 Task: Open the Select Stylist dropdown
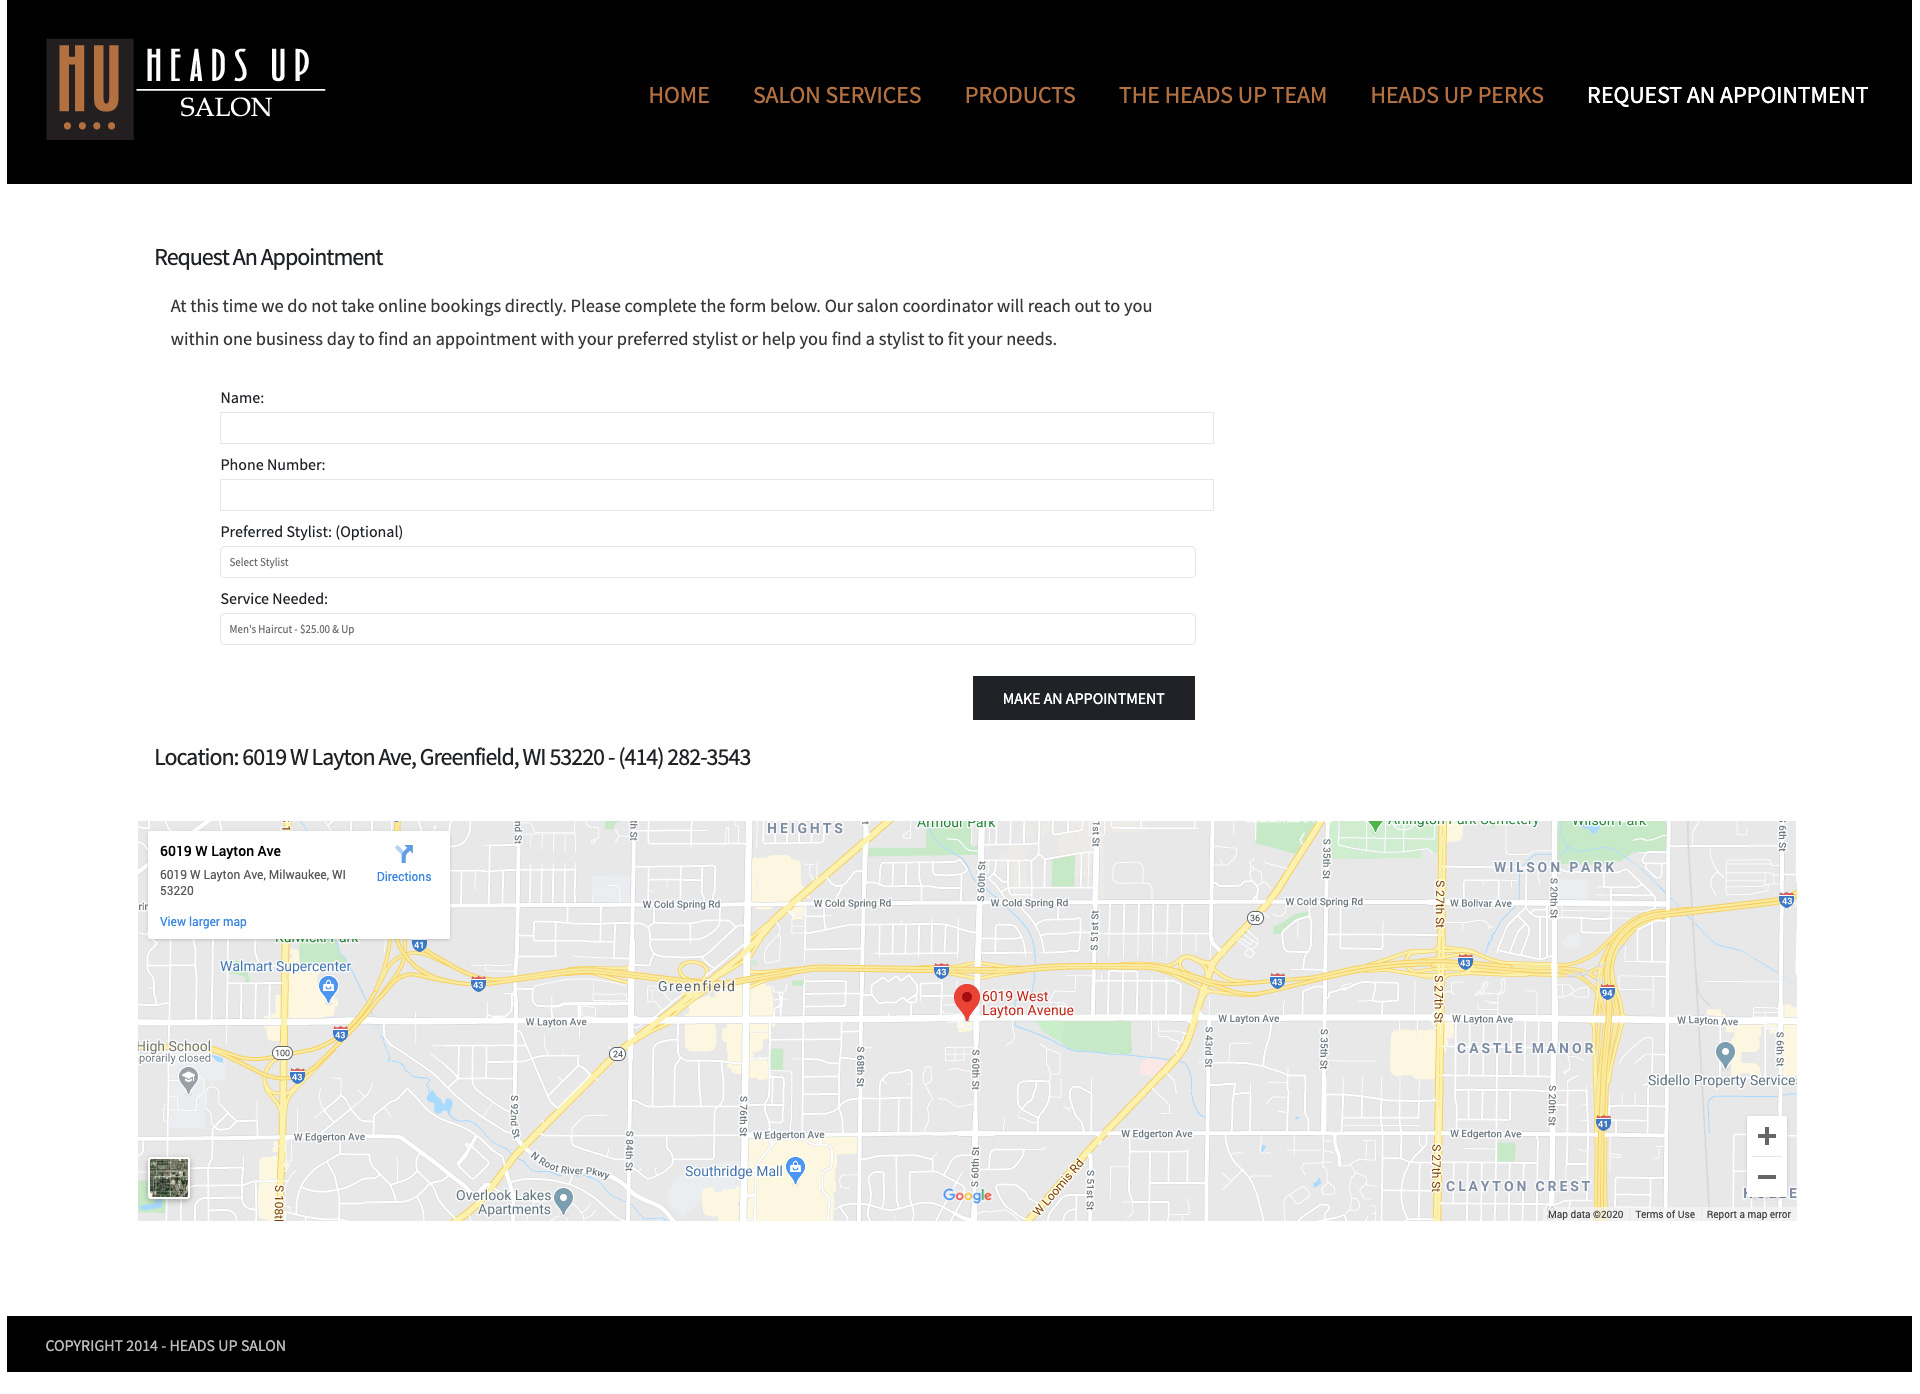pyautogui.click(x=707, y=562)
